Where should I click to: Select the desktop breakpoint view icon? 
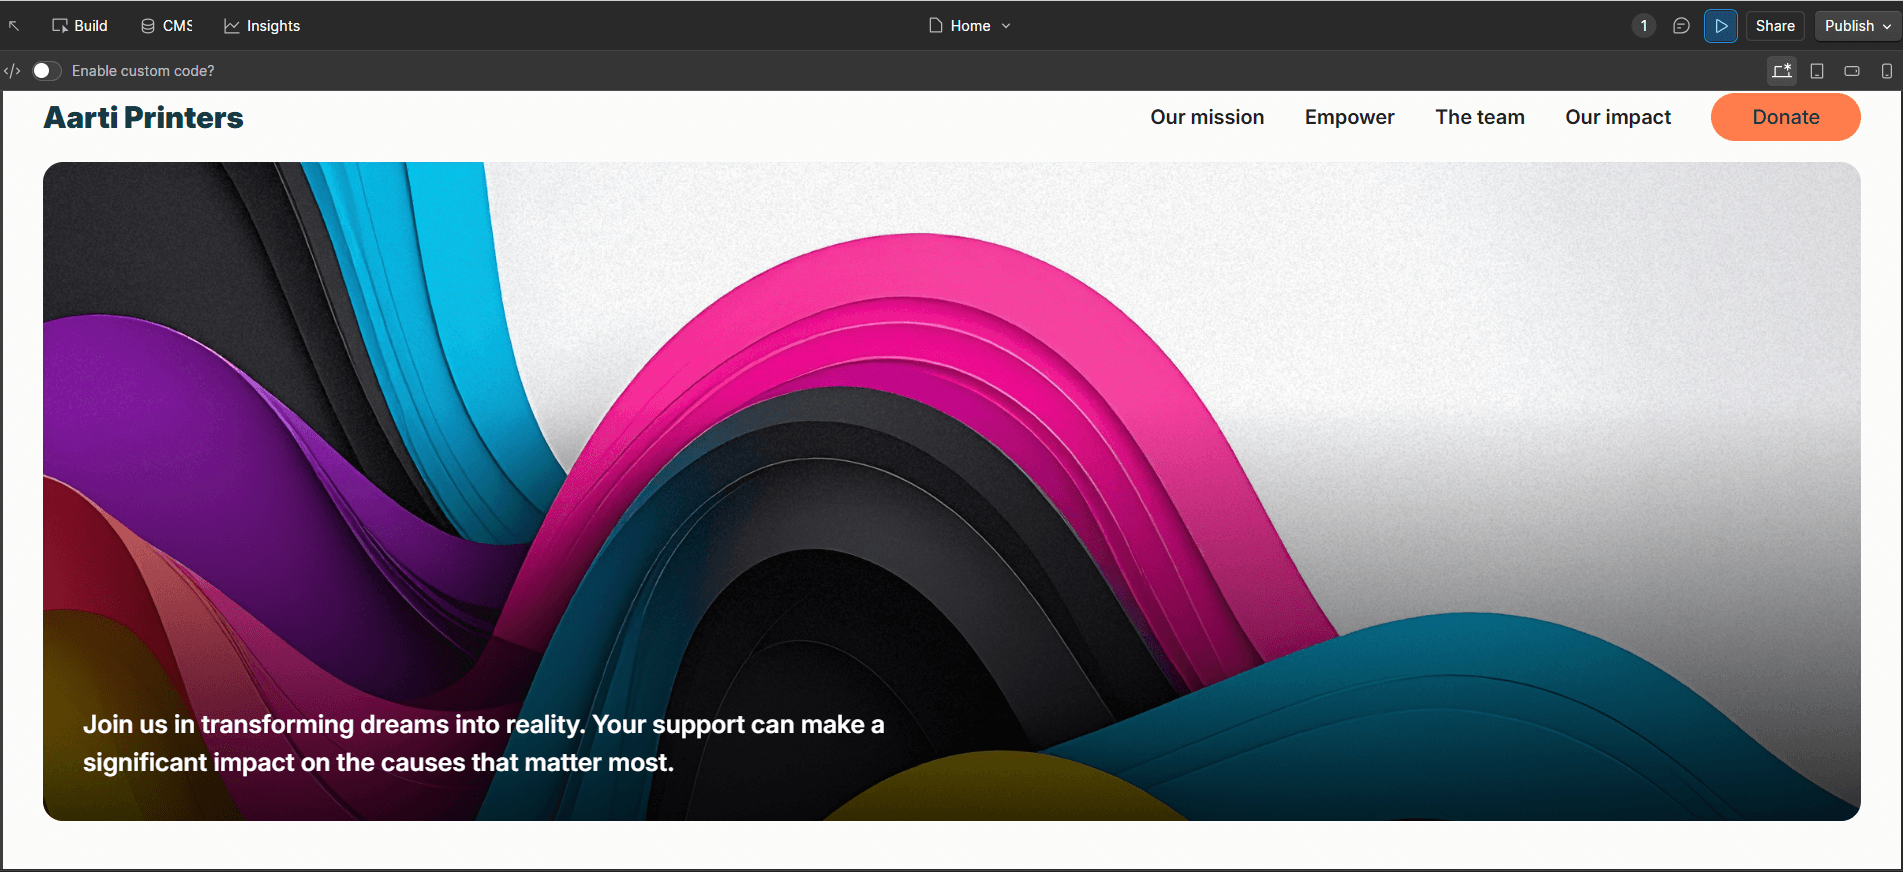pyautogui.click(x=1781, y=71)
